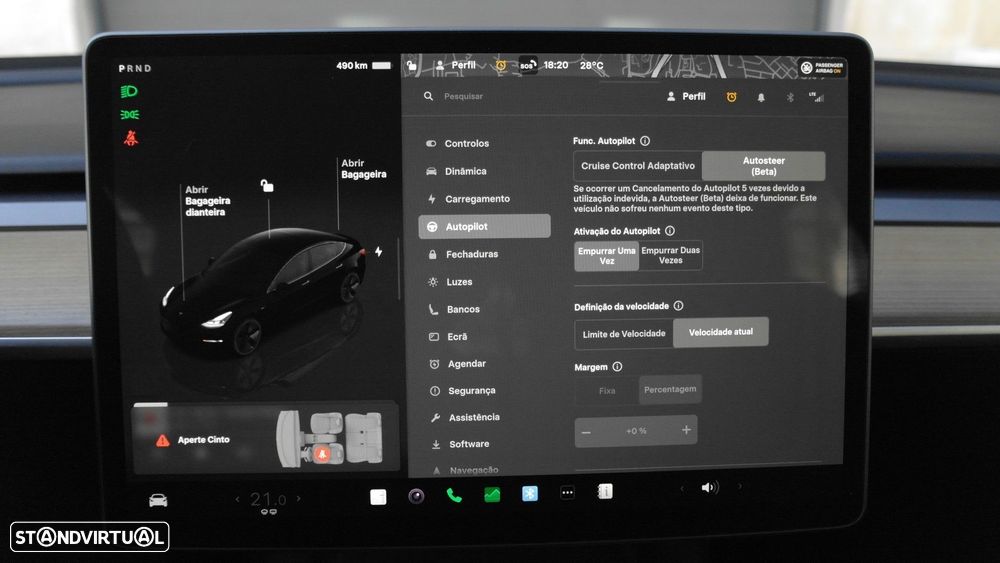
Task: Tap the Aperte Cinto seatbelt warning
Action: pos(193,440)
